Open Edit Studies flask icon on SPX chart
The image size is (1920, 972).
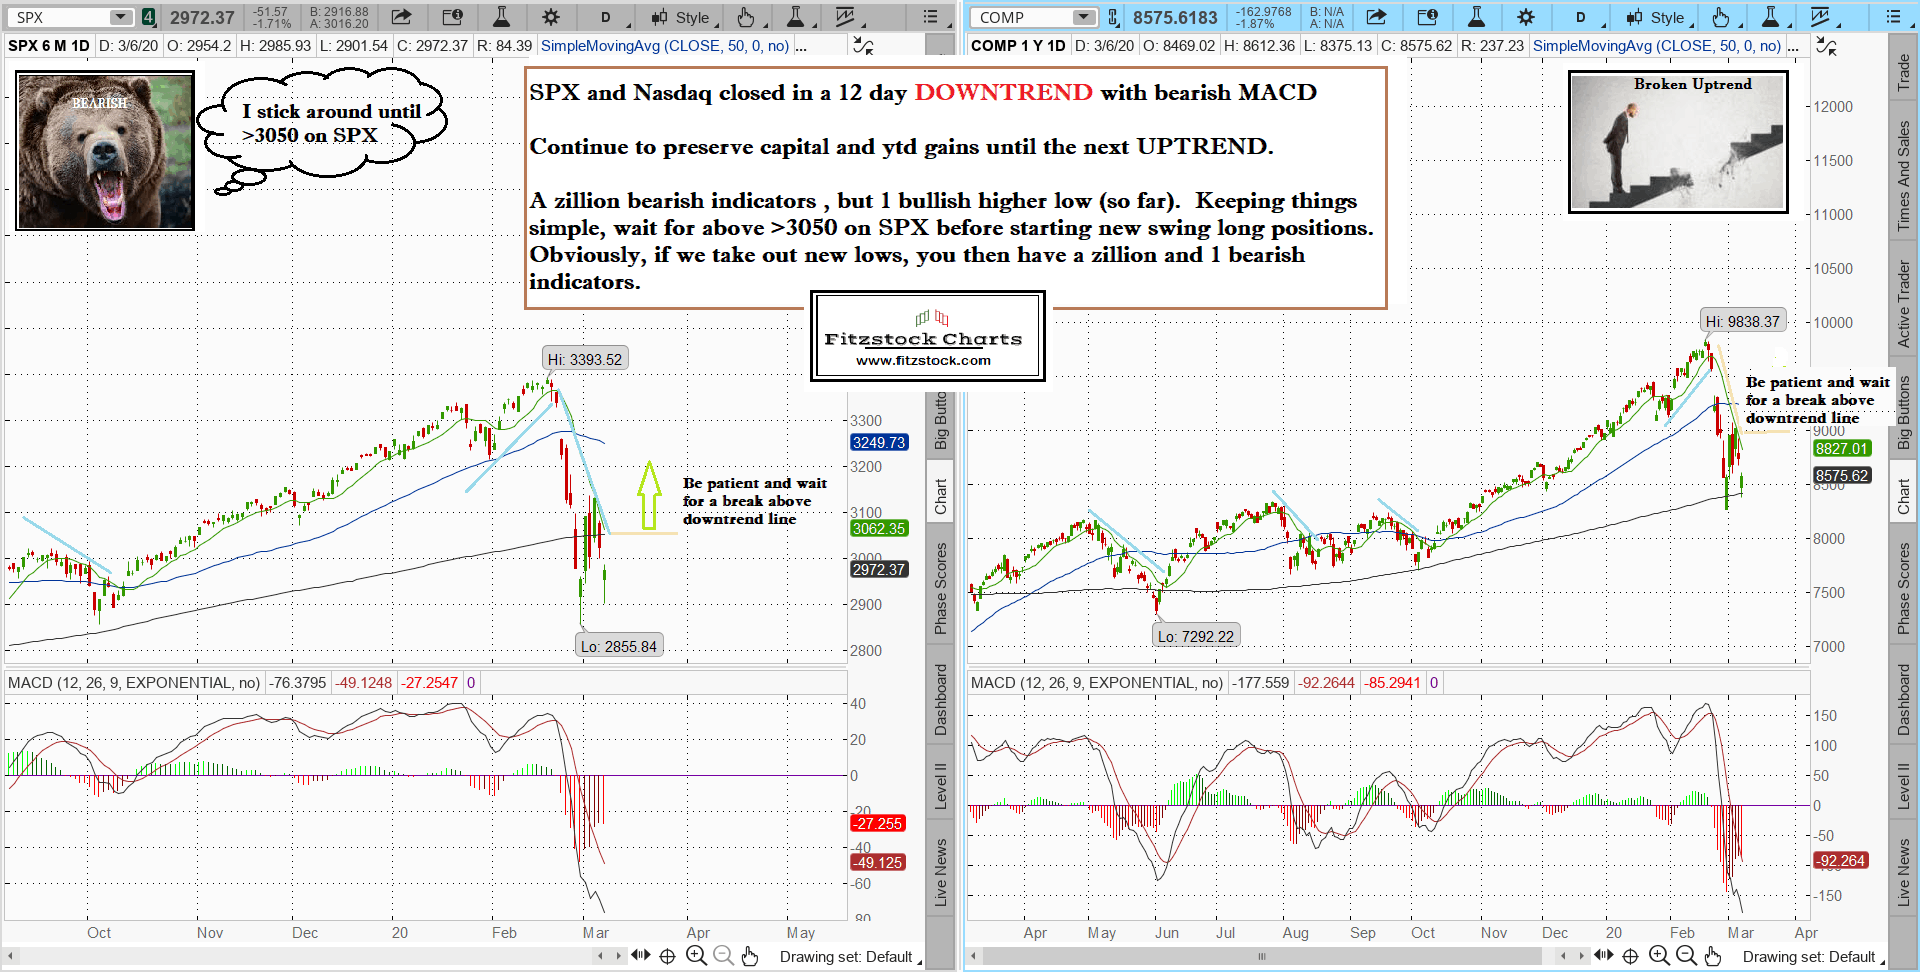[501, 17]
